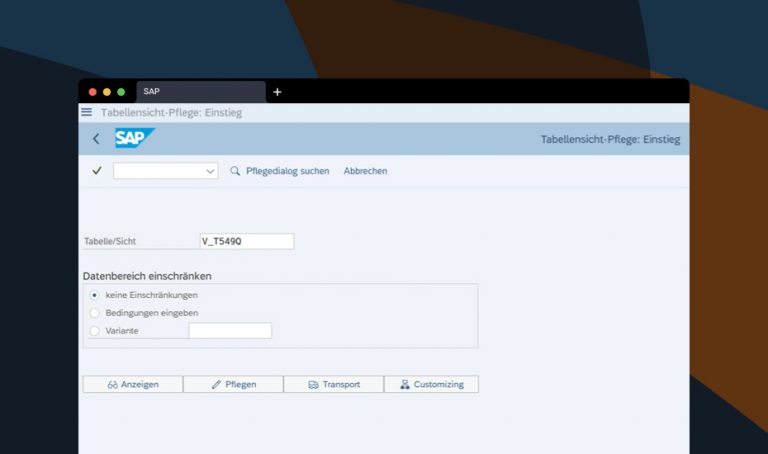Click Pflegedialog suchen
Image resolution: width=768 pixels, height=454 pixels.
pyautogui.click(x=288, y=171)
